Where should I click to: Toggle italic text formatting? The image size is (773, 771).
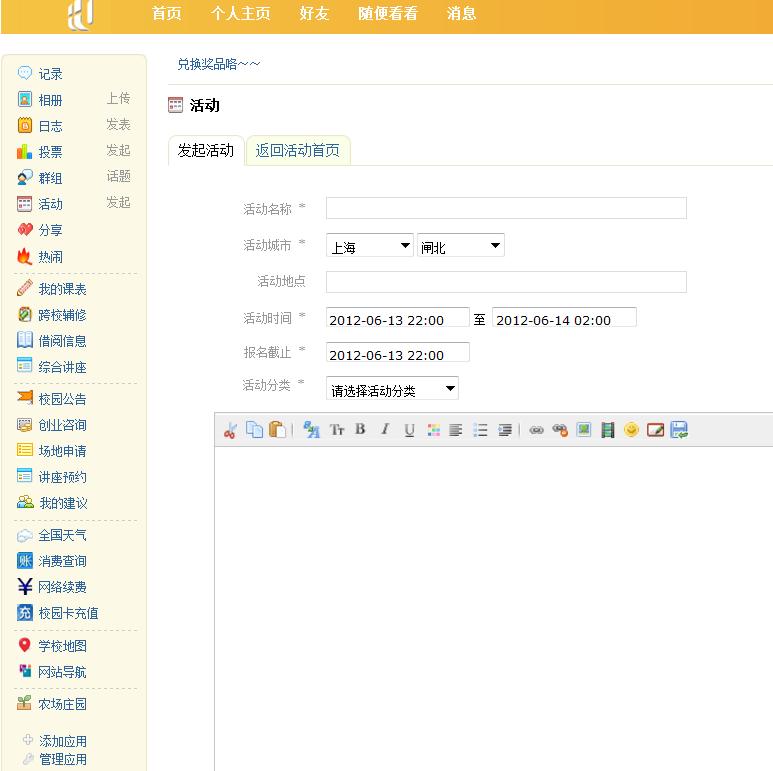coord(384,430)
